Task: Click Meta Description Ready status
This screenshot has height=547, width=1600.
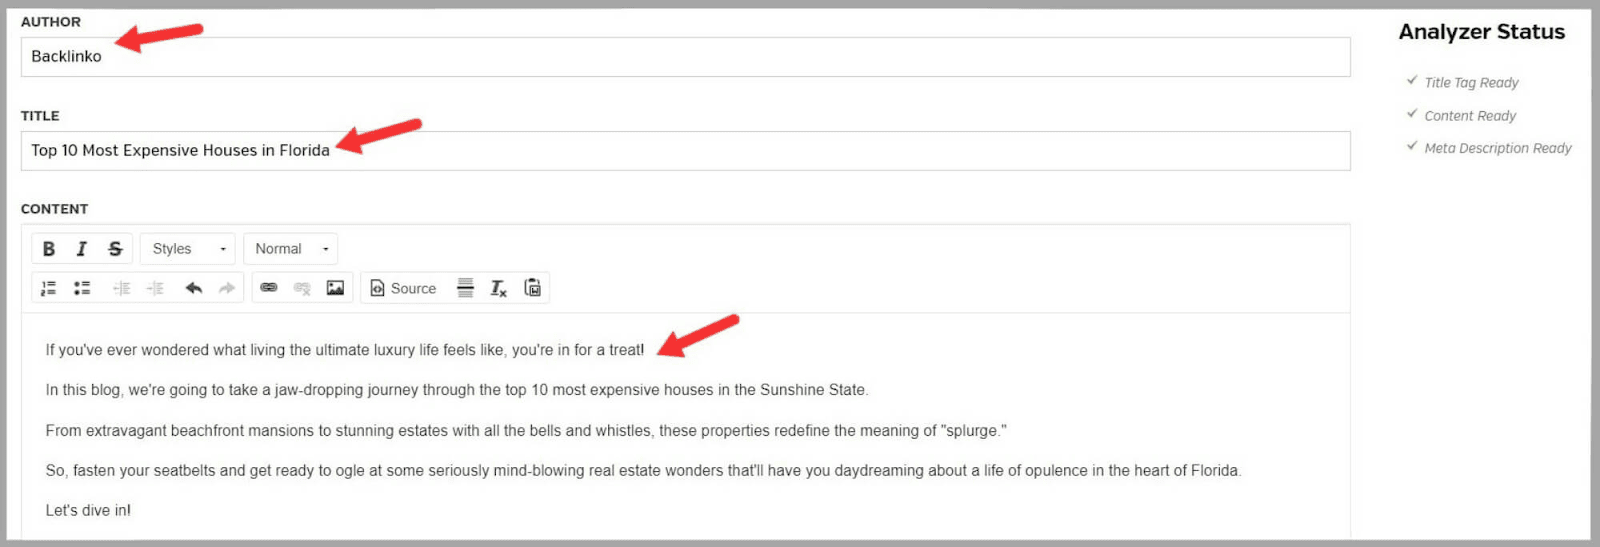Action: click(x=1497, y=148)
